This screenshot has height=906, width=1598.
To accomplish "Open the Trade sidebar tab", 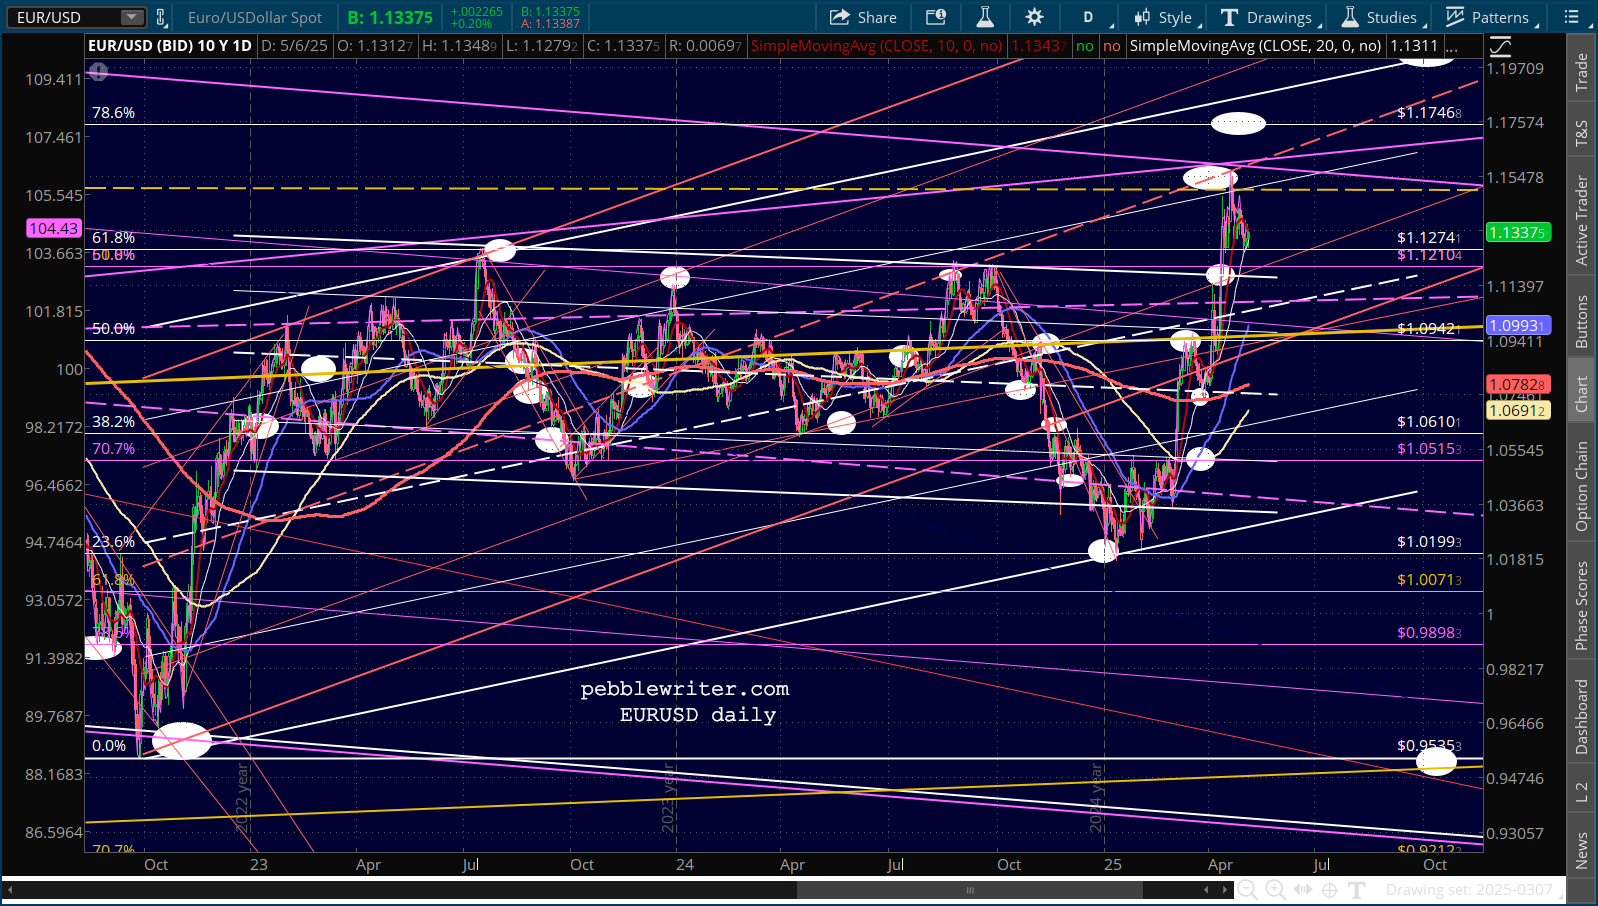I will [1581, 72].
